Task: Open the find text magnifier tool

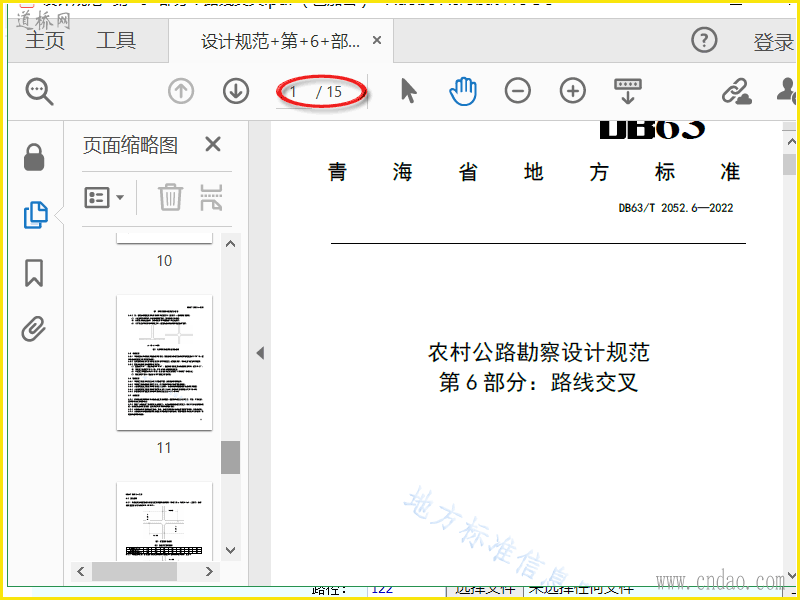Action: click(39, 92)
